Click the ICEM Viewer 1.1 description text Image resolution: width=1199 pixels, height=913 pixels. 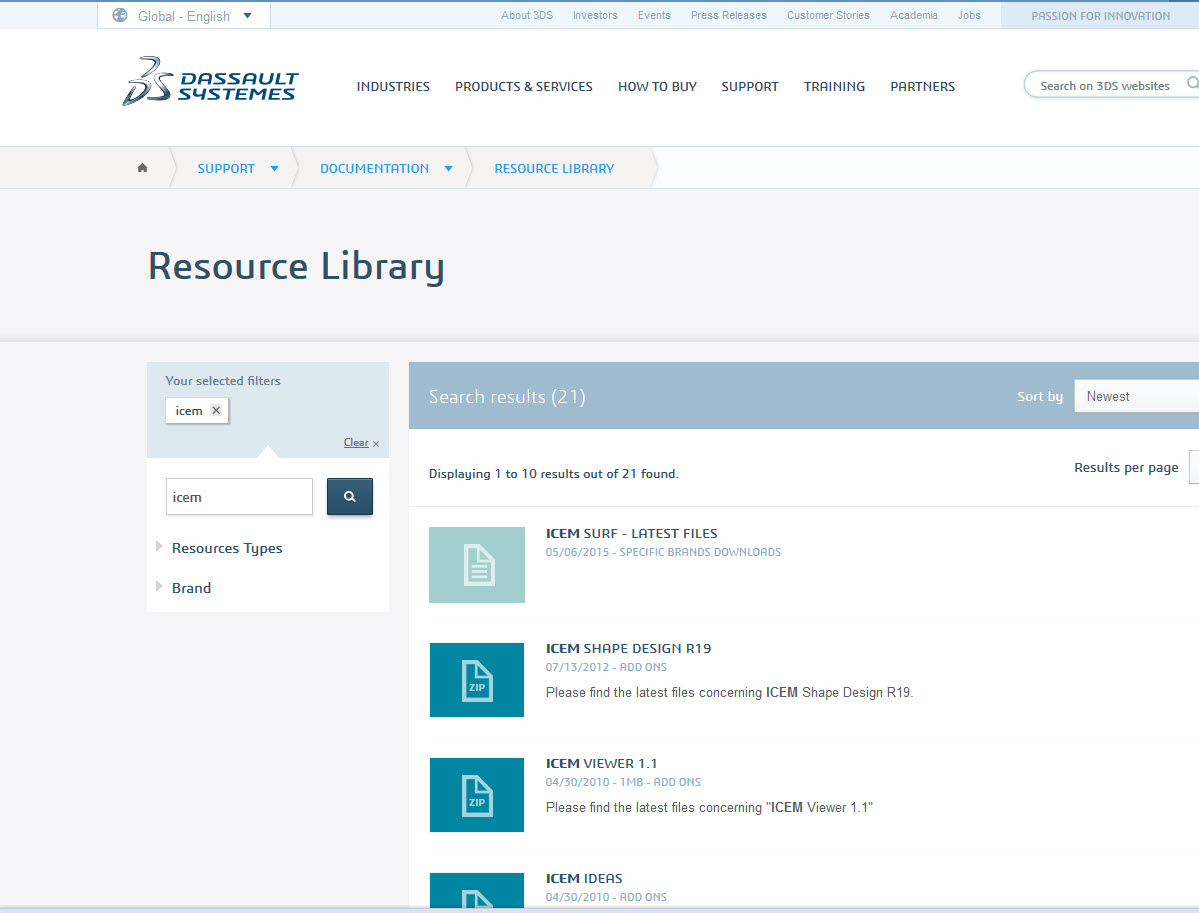click(710, 807)
